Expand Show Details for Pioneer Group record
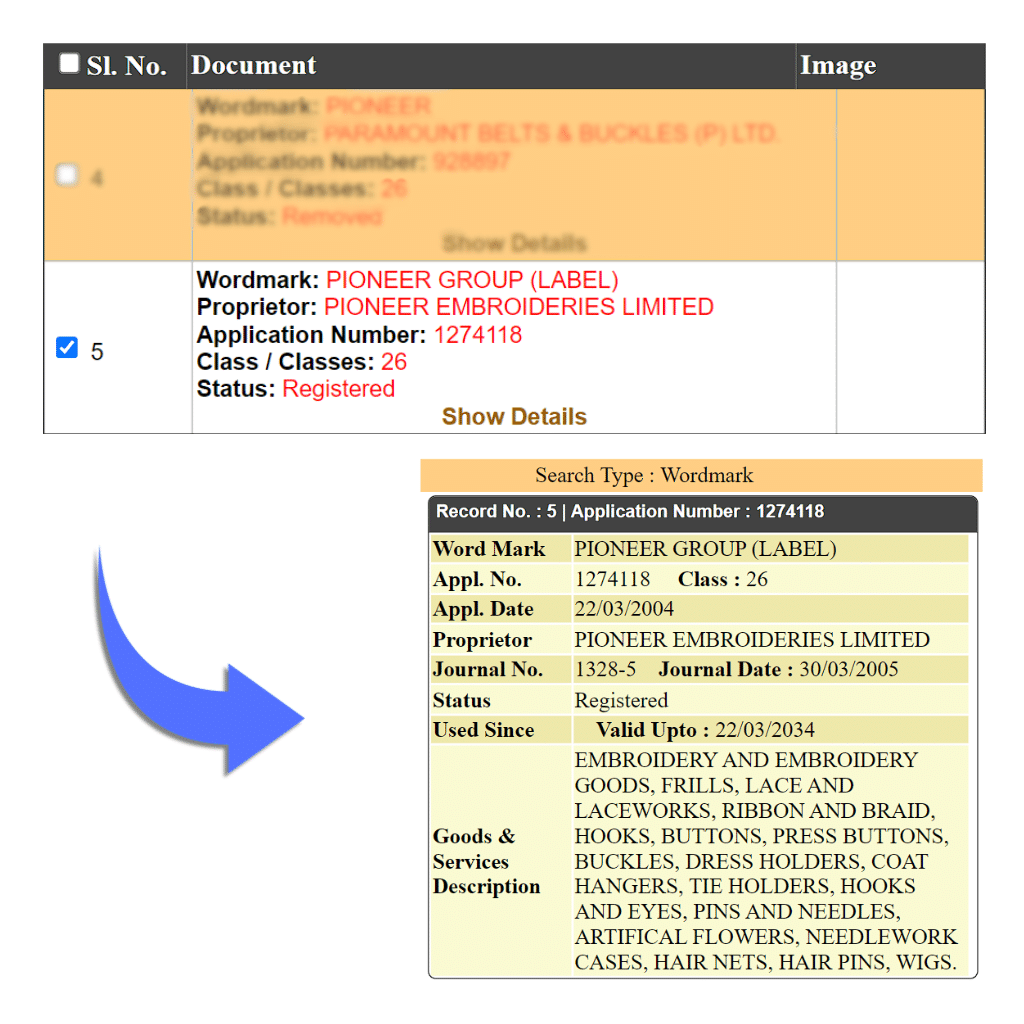Screen dimensions: 1024x1024 coord(514,416)
